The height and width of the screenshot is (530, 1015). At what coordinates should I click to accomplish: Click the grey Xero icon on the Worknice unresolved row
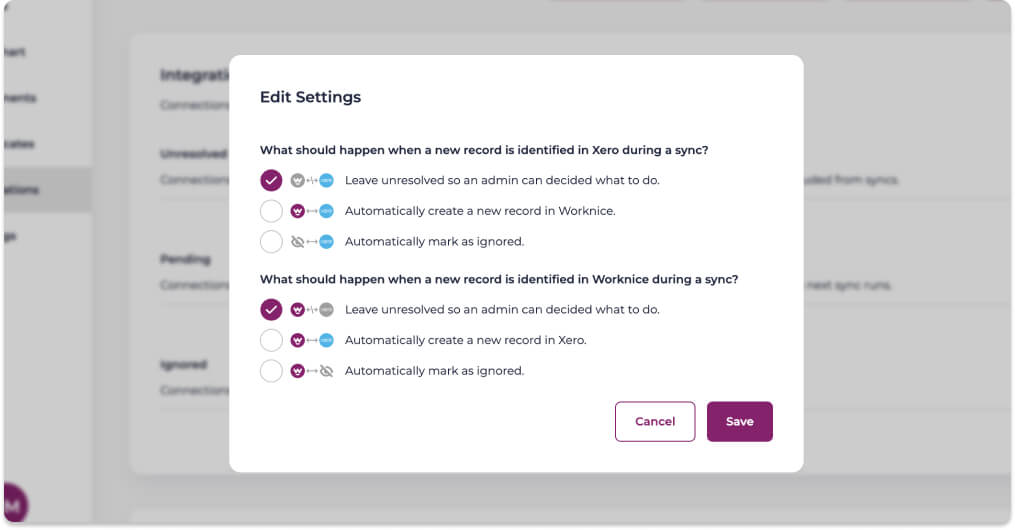point(326,310)
